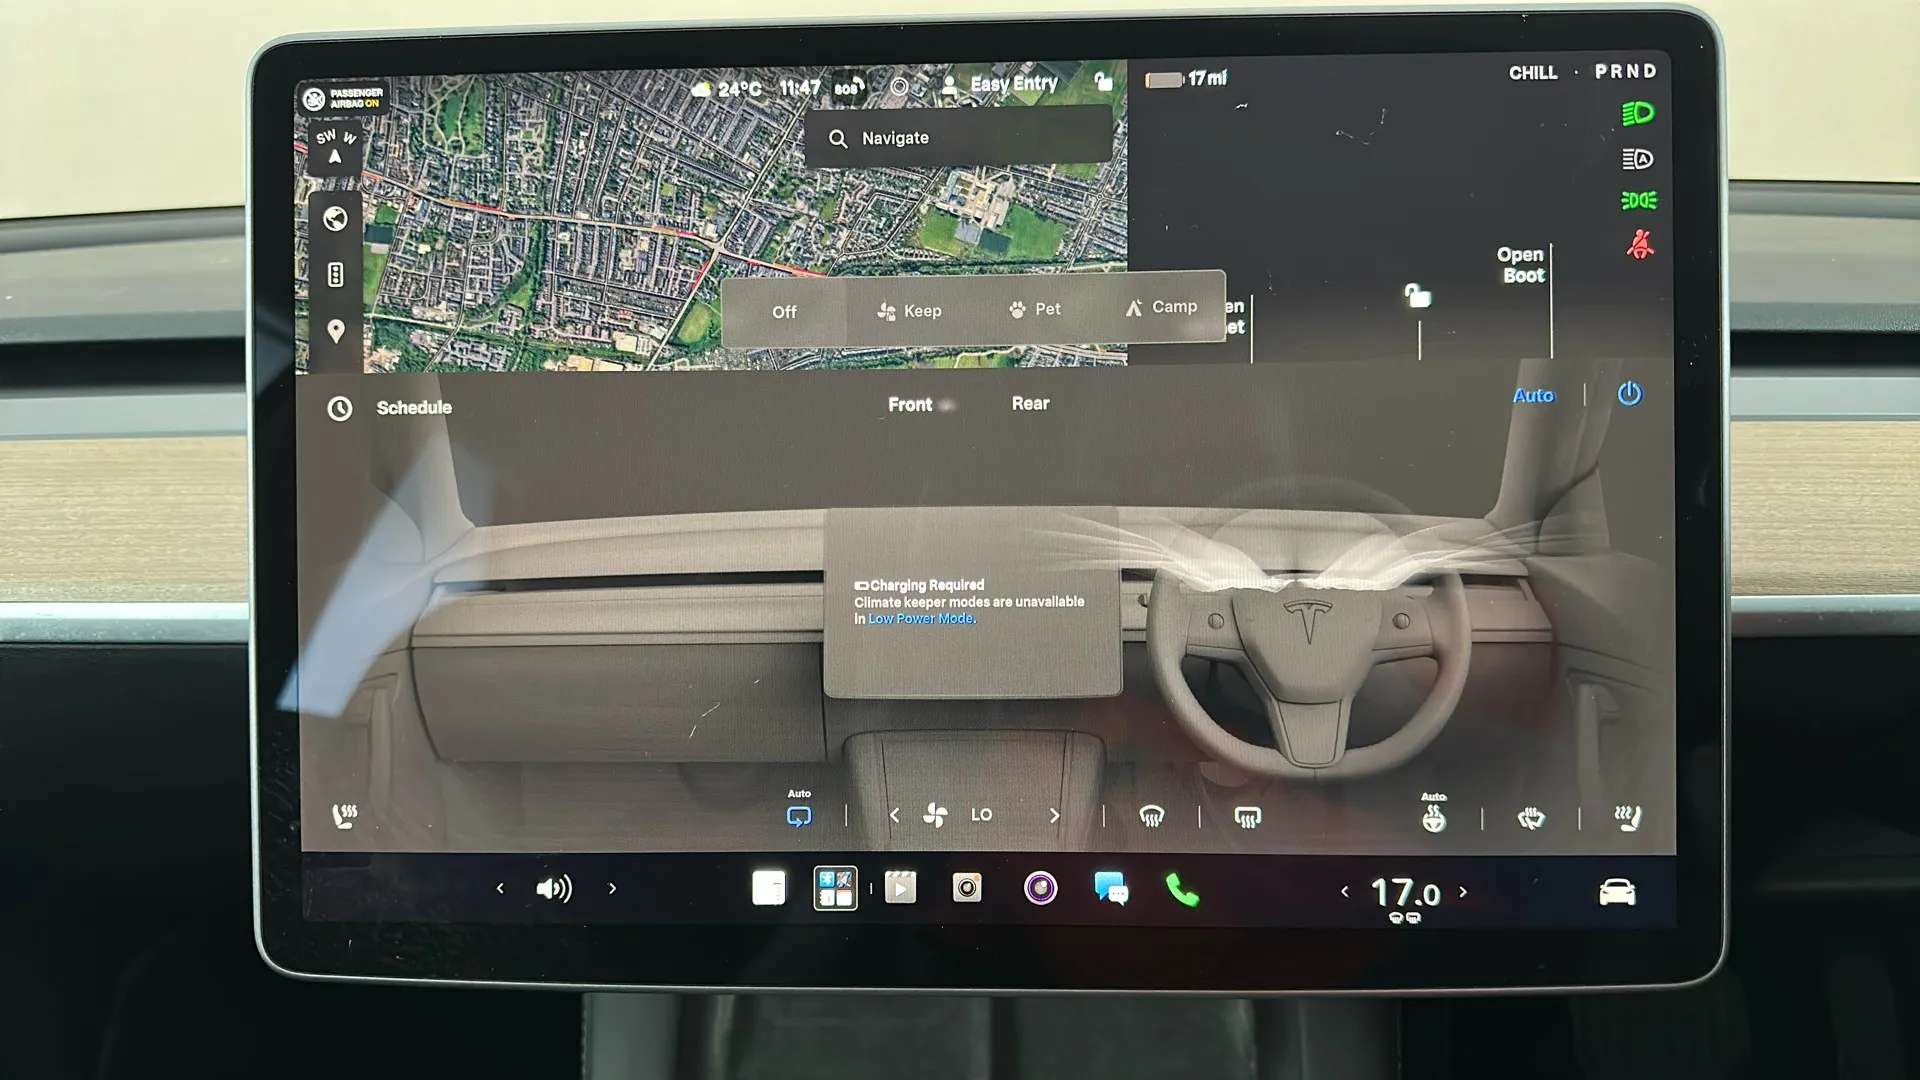Select the Off climate keeper mode
Viewport: 1920px width, 1080px height.
(784, 312)
